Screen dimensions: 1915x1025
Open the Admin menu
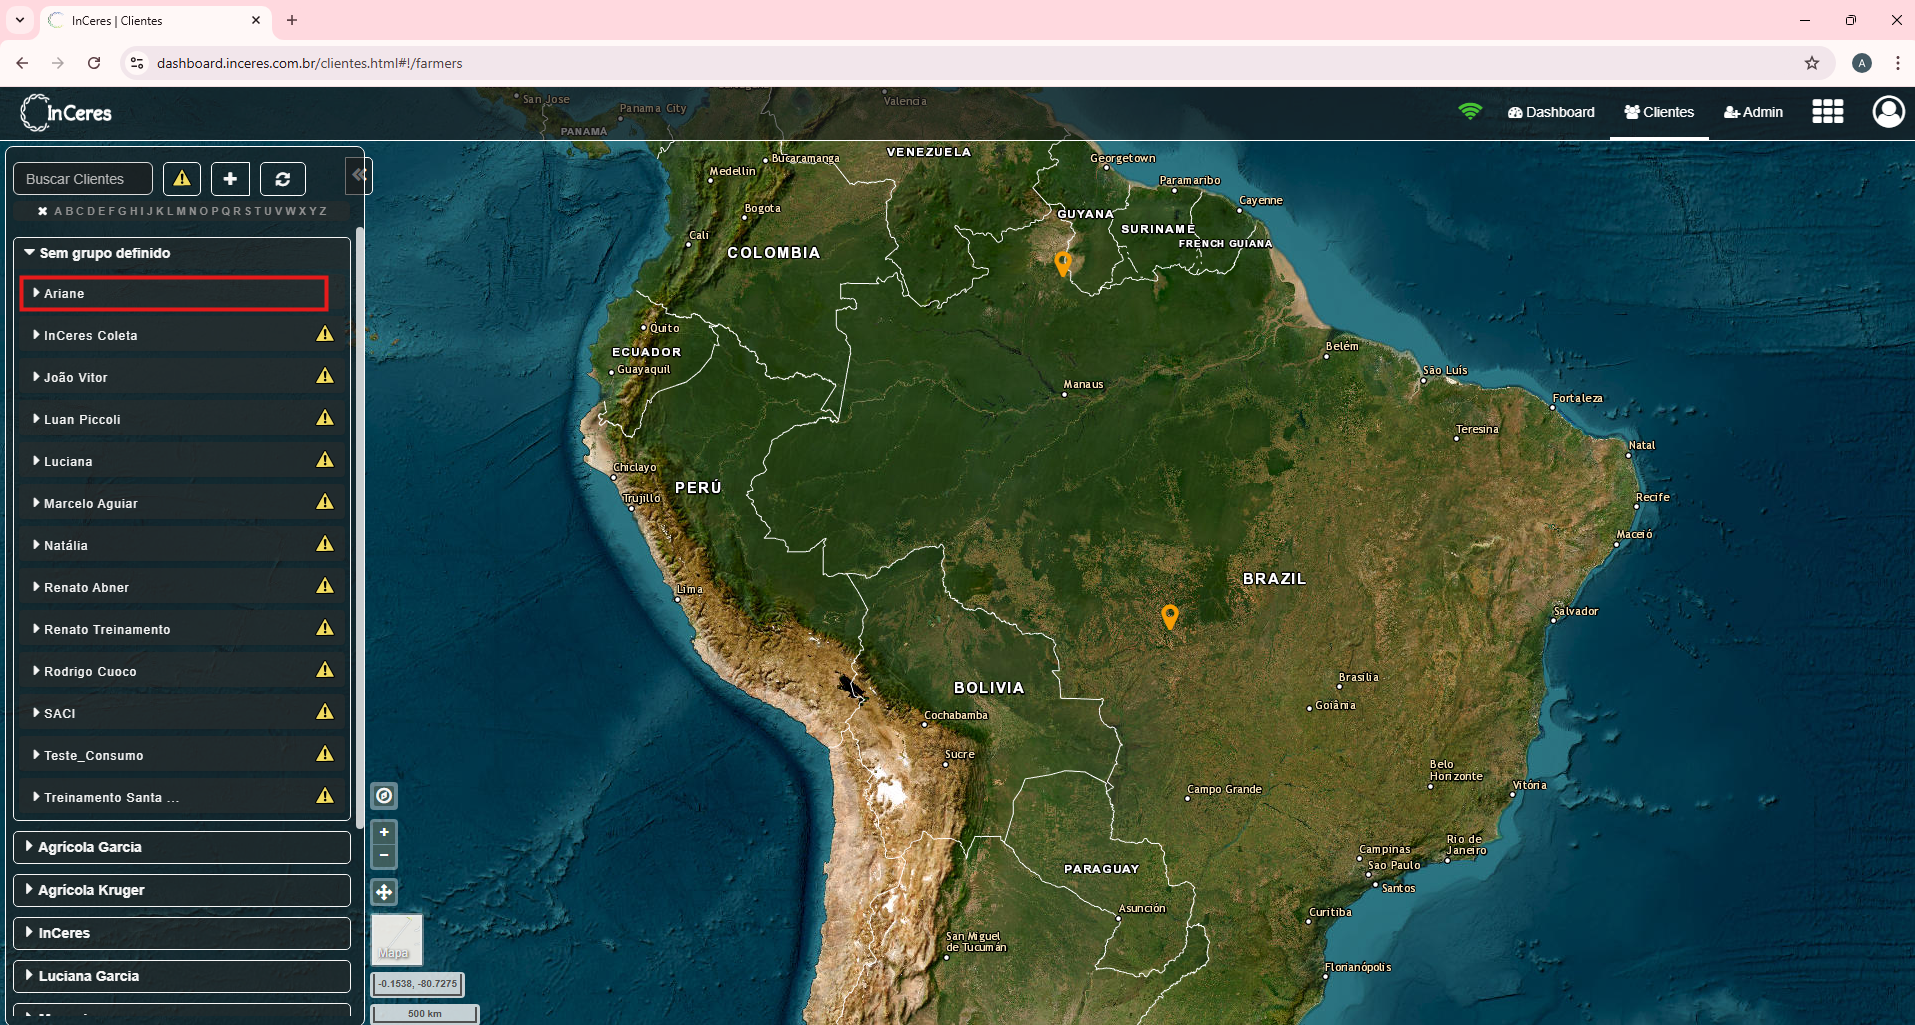[x=1753, y=112]
